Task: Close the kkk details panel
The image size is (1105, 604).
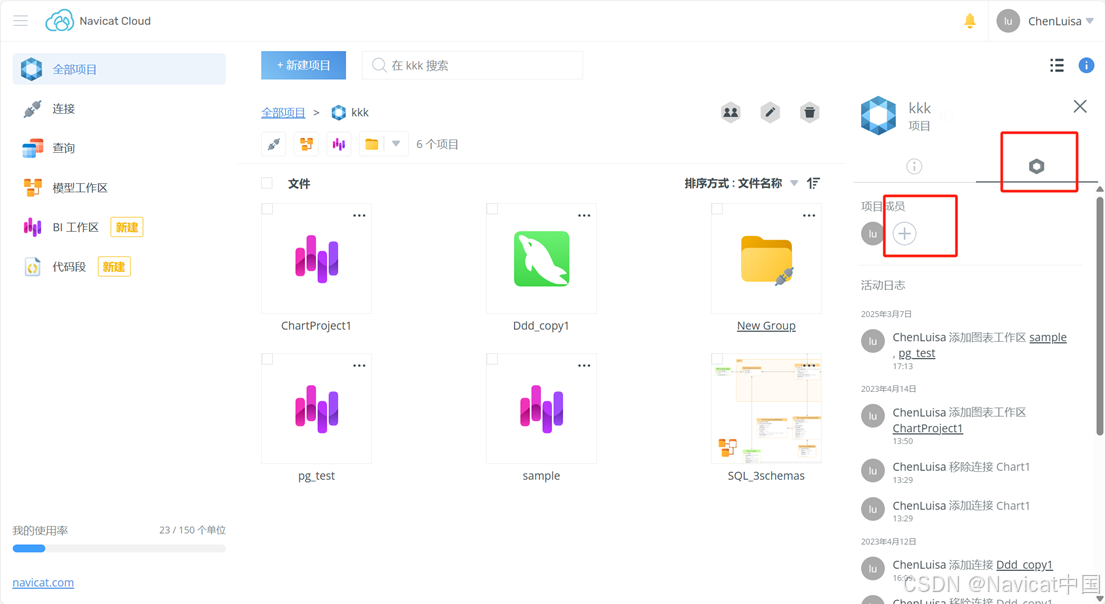Action: (1080, 106)
